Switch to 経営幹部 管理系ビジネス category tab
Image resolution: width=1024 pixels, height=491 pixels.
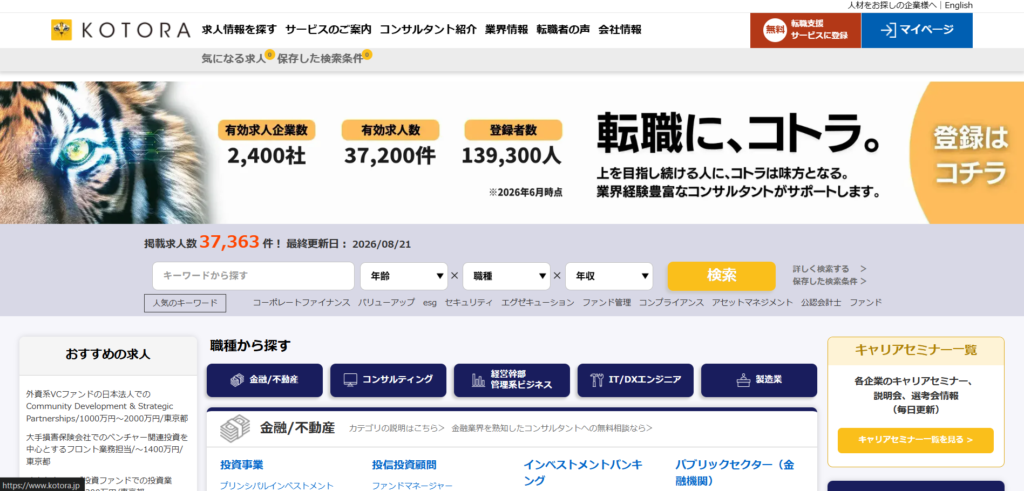[512, 380]
